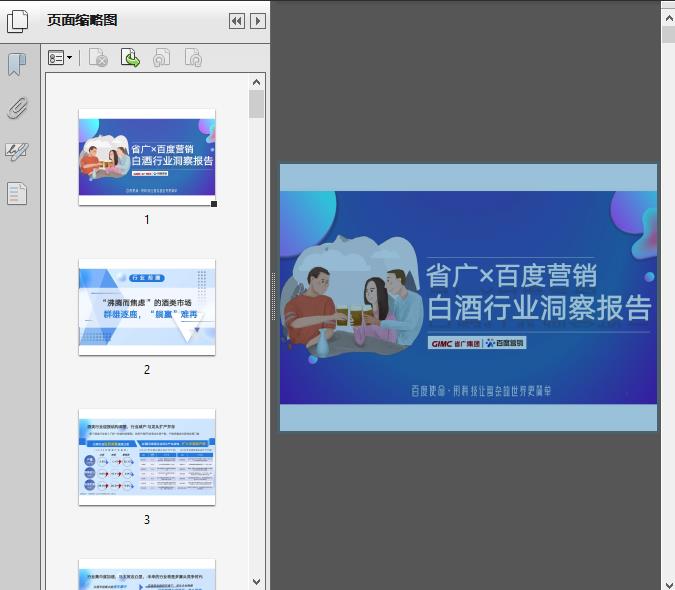Click the insert page green arrow icon
The height and width of the screenshot is (590, 675).
(130, 58)
